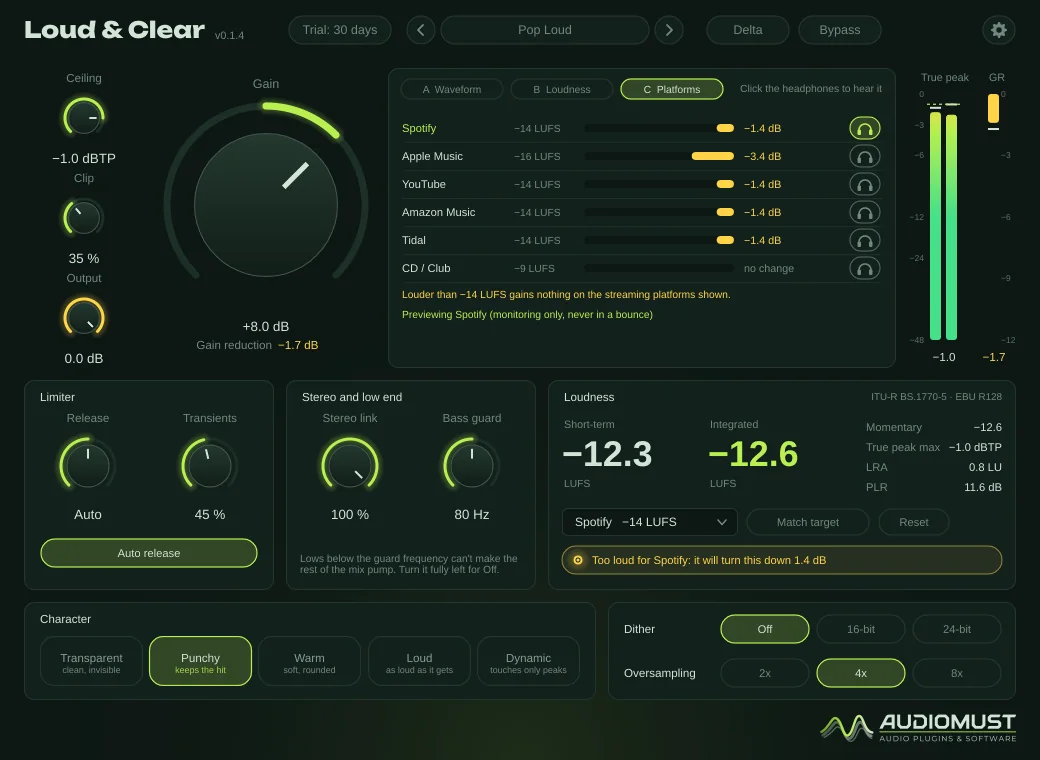
Task: Click the Release knob in Limiter
Action: (88, 464)
